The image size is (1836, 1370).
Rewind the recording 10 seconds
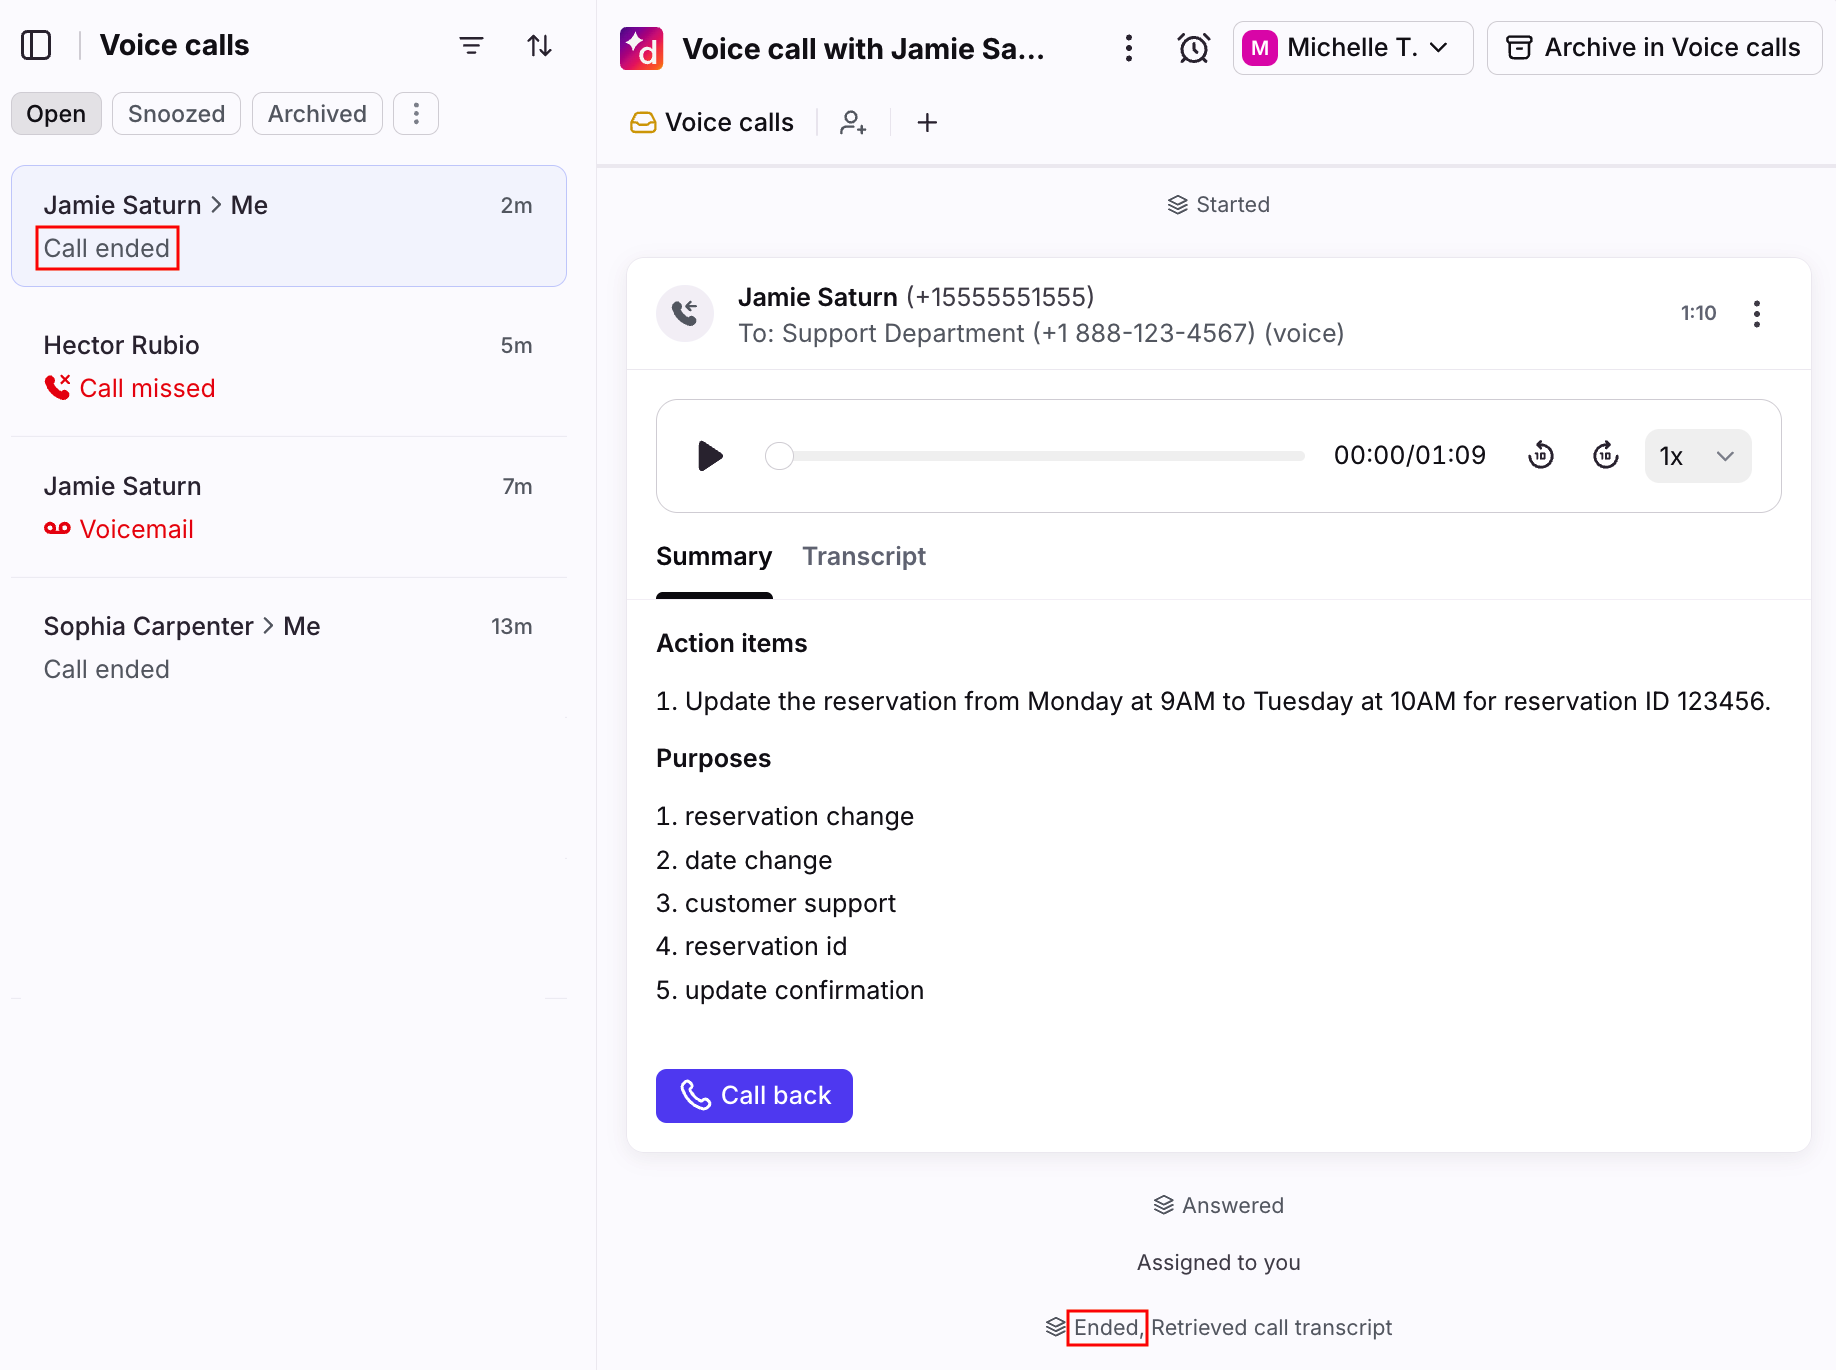(x=1541, y=456)
